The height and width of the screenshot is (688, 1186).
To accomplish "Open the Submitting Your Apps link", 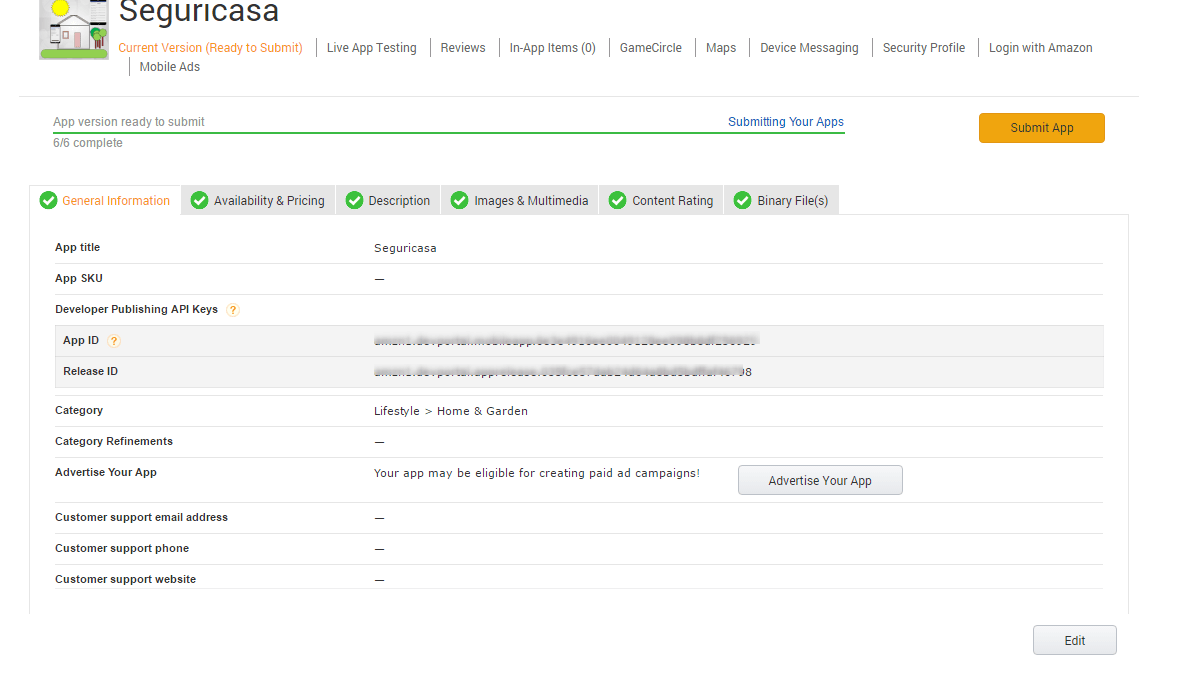I will click(785, 122).
